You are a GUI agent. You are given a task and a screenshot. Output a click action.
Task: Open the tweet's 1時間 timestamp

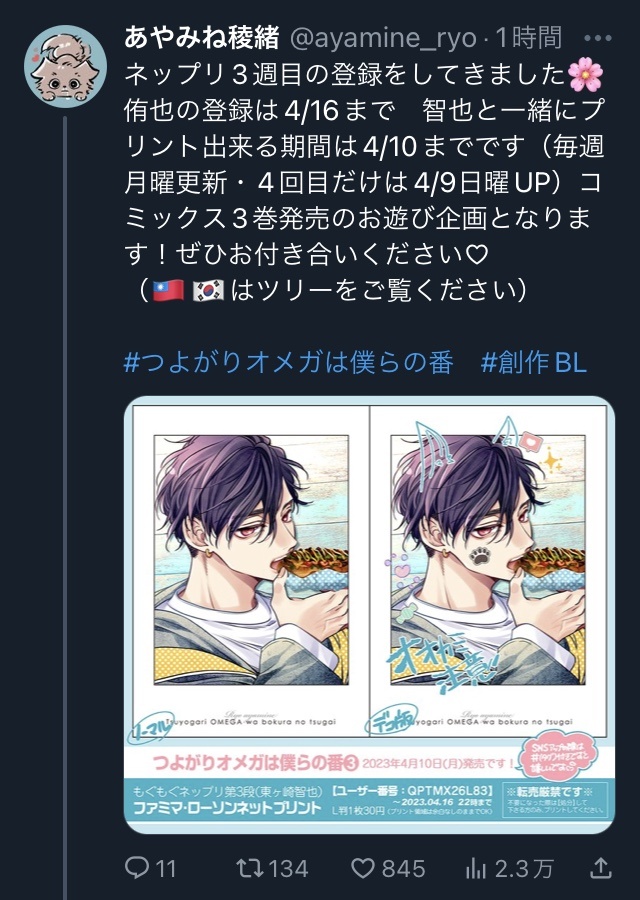[x=528, y=38]
